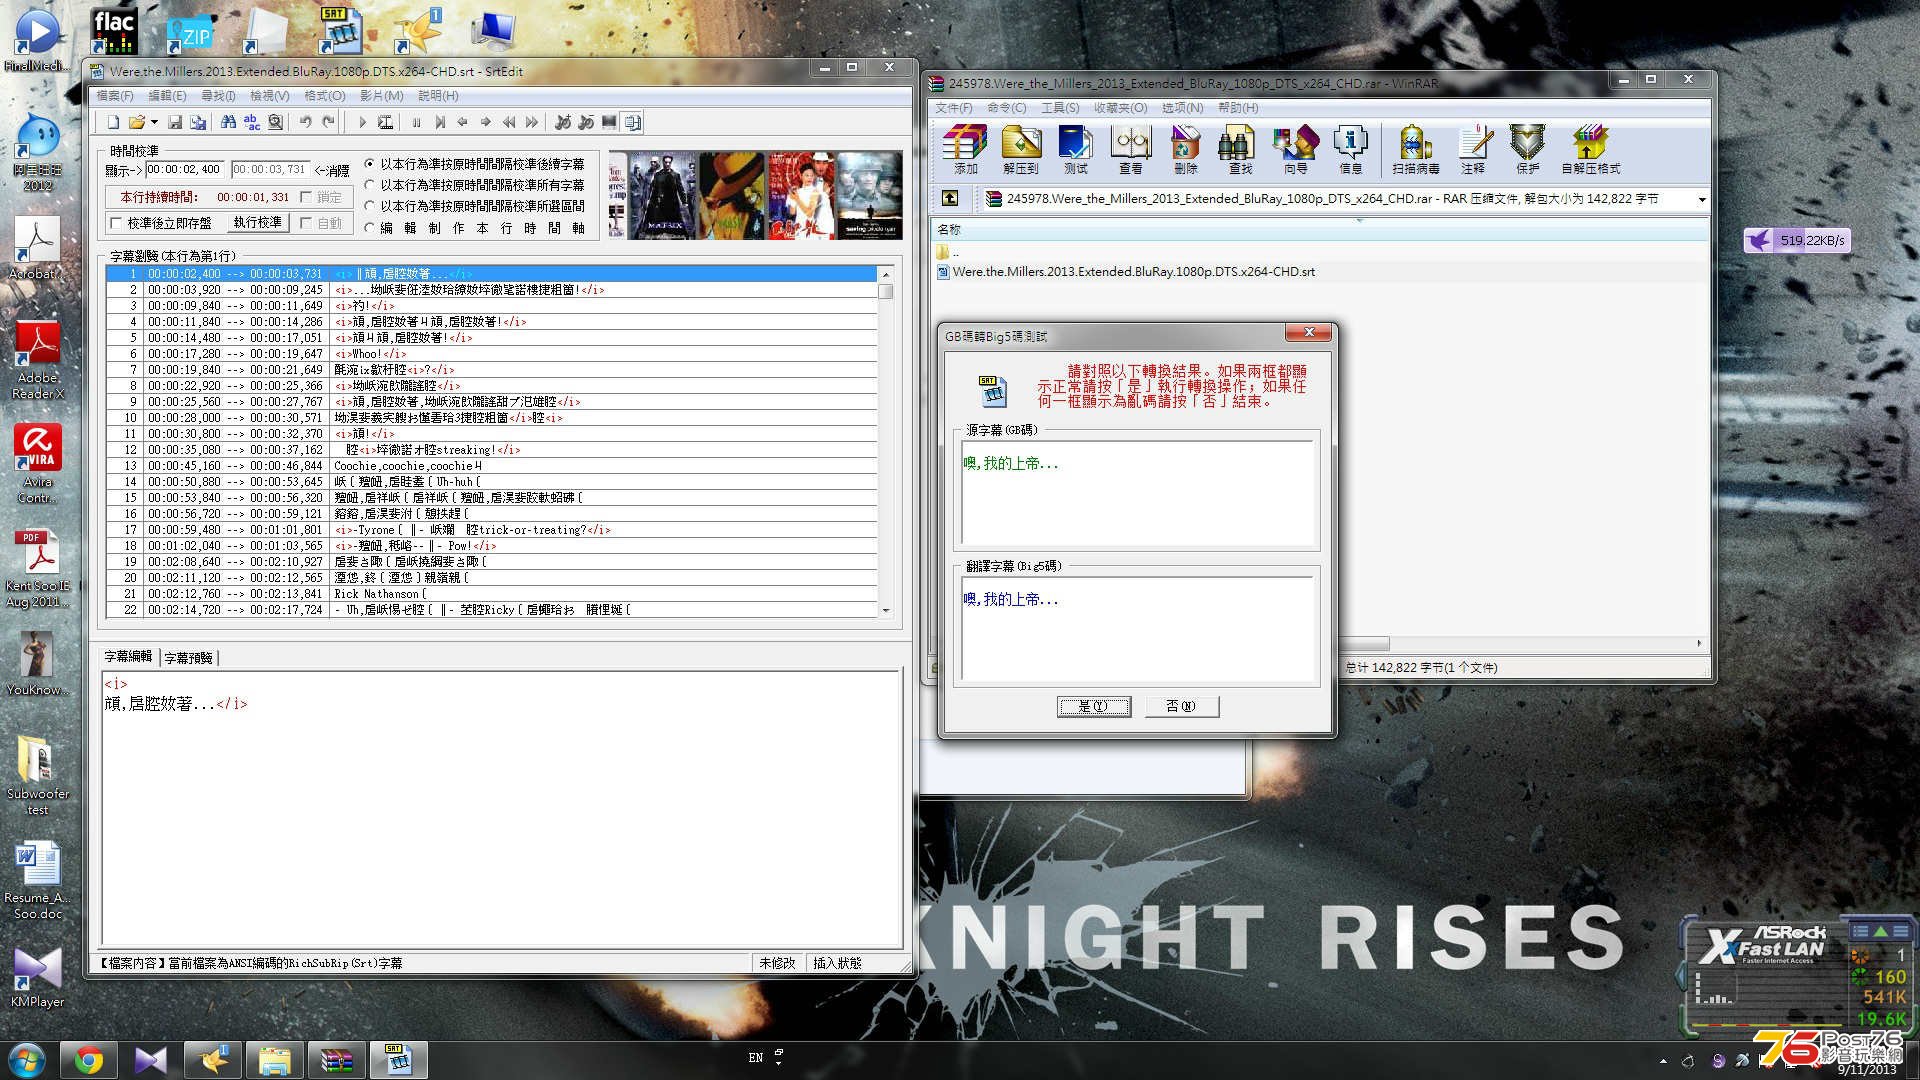Click WinRAR's 自解压格式 (SFX) icon
Screen dimensions: 1920x1080
point(1590,150)
